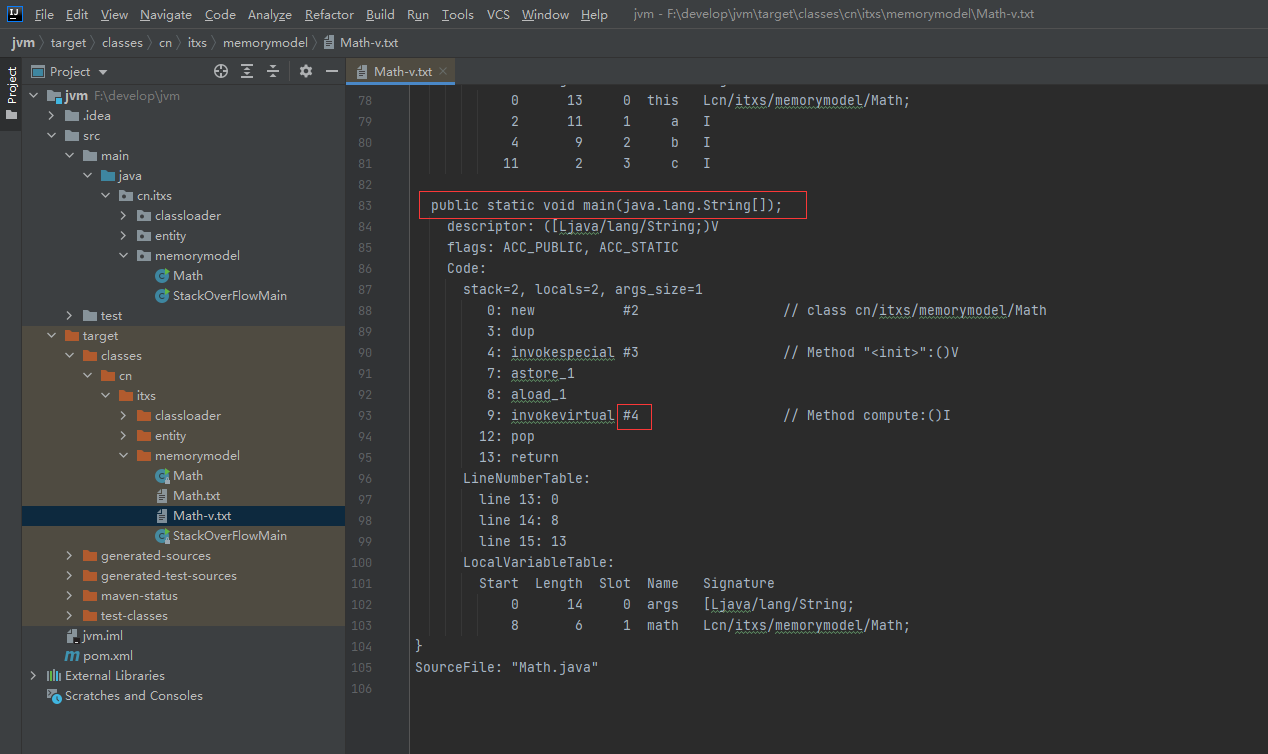This screenshot has height=754, width=1268.
Task: Collapse the target folder
Action: (x=51, y=336)
